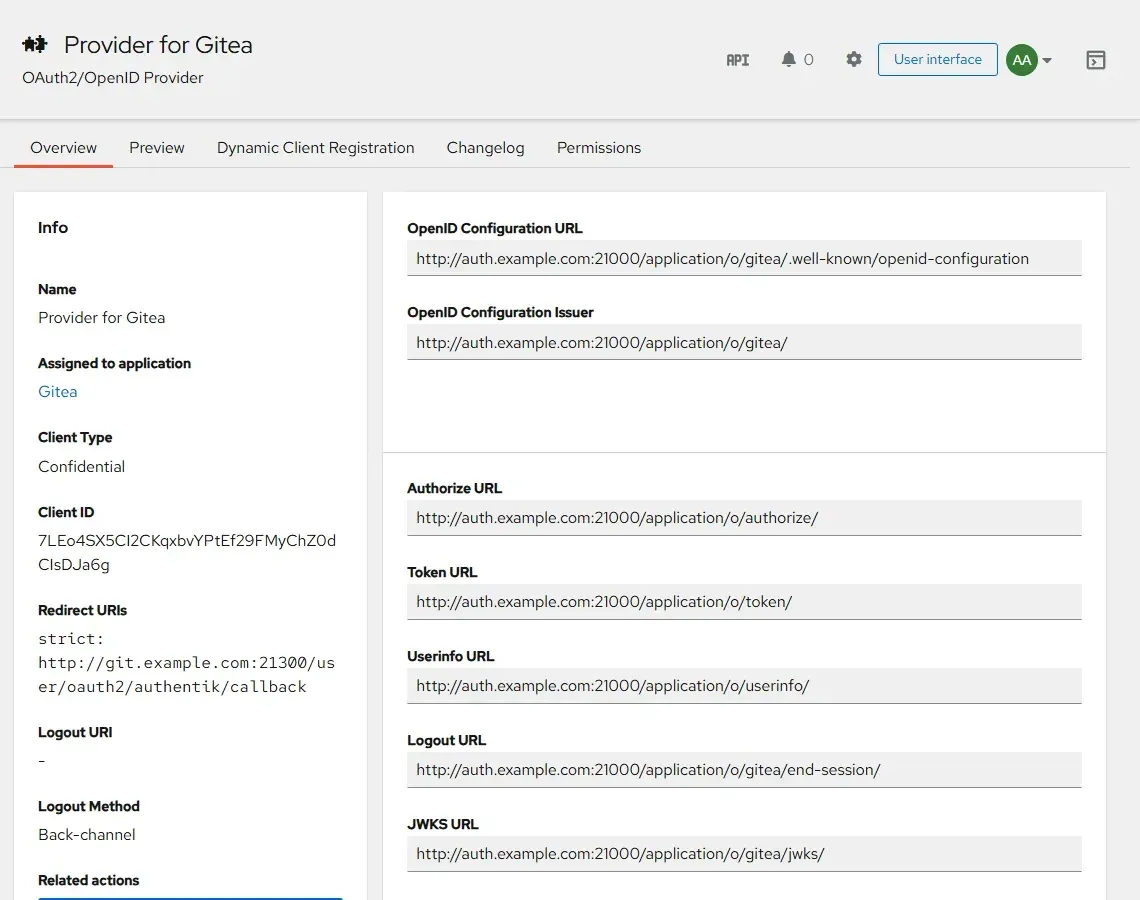
Task: Click the Info panel heading
Action: click(53, 228)
